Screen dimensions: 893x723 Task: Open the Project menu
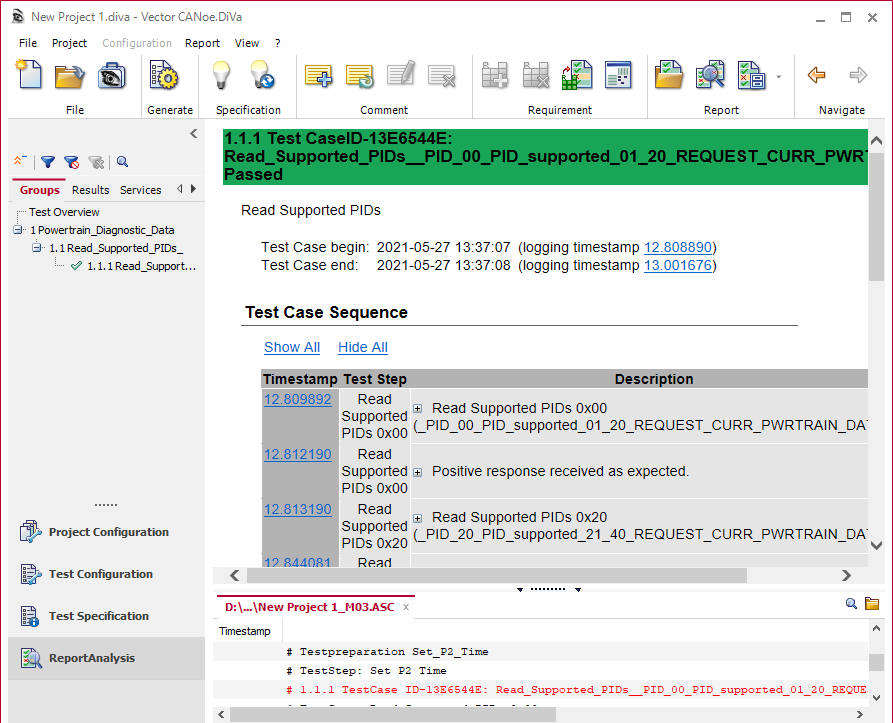(69, 43)
